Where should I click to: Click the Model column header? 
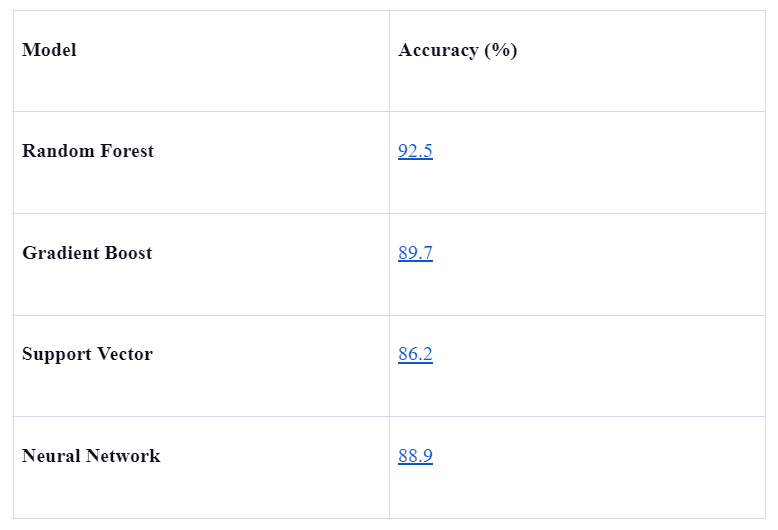point(49,50)
